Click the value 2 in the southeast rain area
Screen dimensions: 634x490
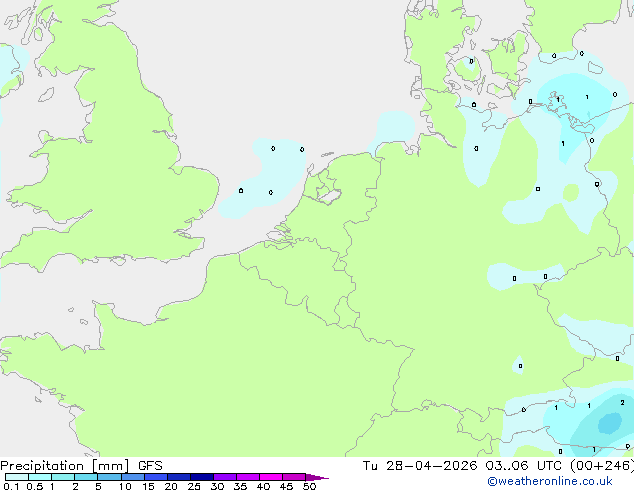click(622, 402)
